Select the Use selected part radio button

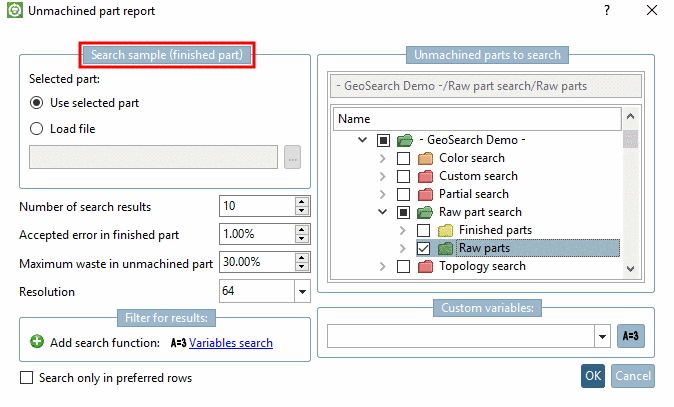37,103
